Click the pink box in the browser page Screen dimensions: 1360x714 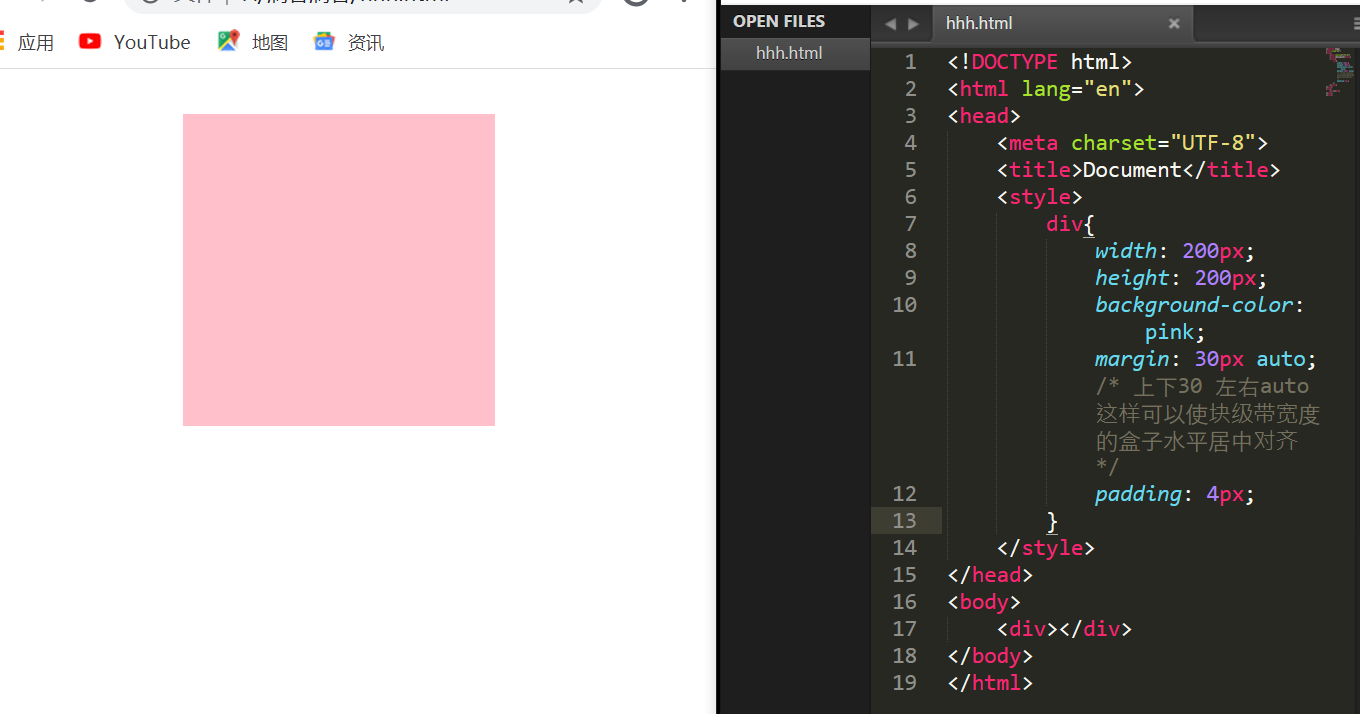(339, 270)
